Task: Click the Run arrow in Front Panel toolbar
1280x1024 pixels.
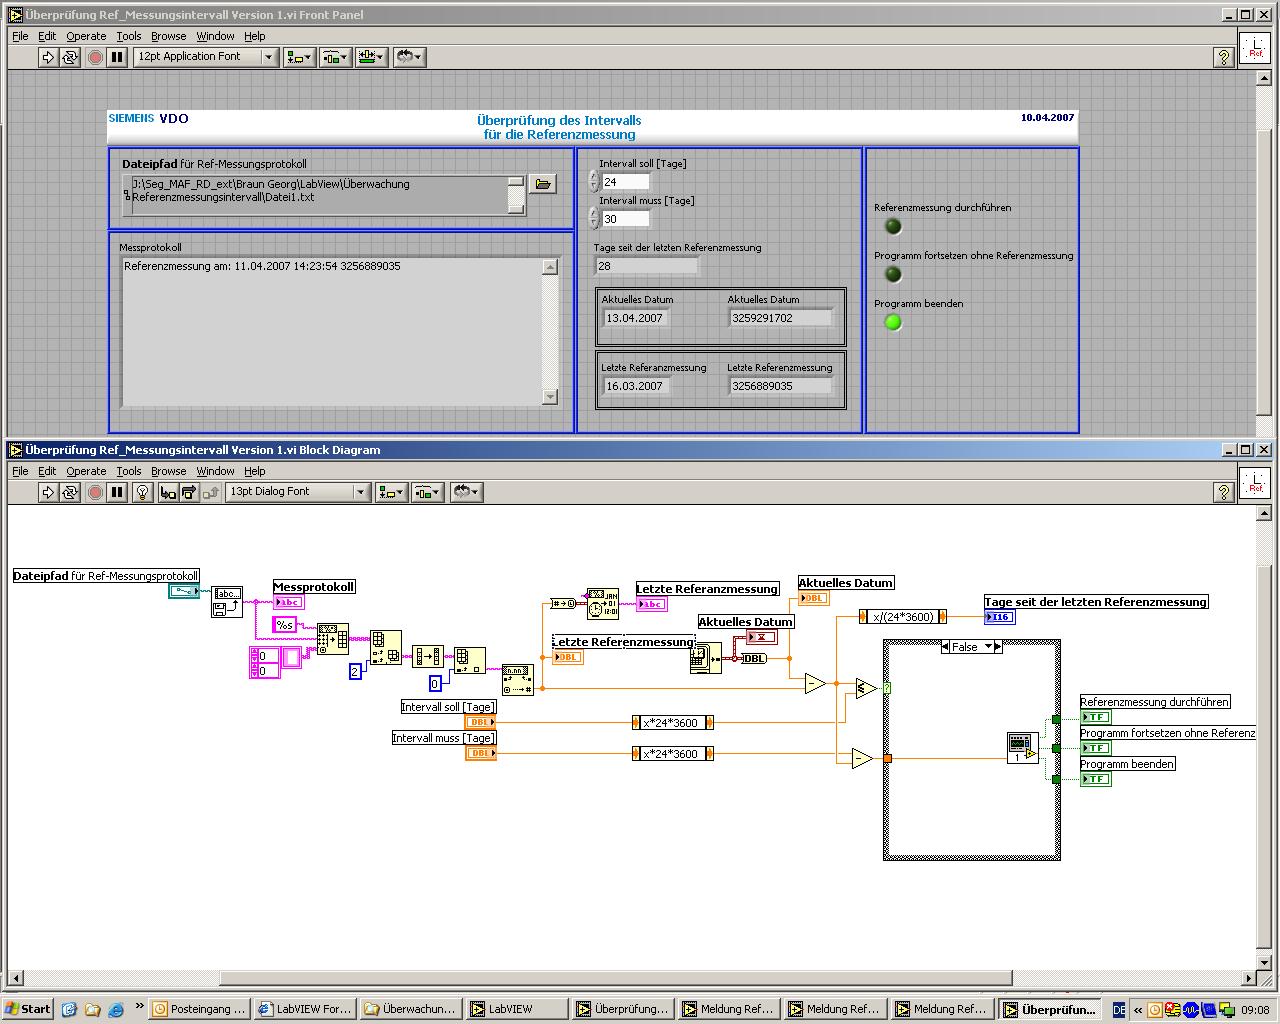Action: [x=48, y=57]
